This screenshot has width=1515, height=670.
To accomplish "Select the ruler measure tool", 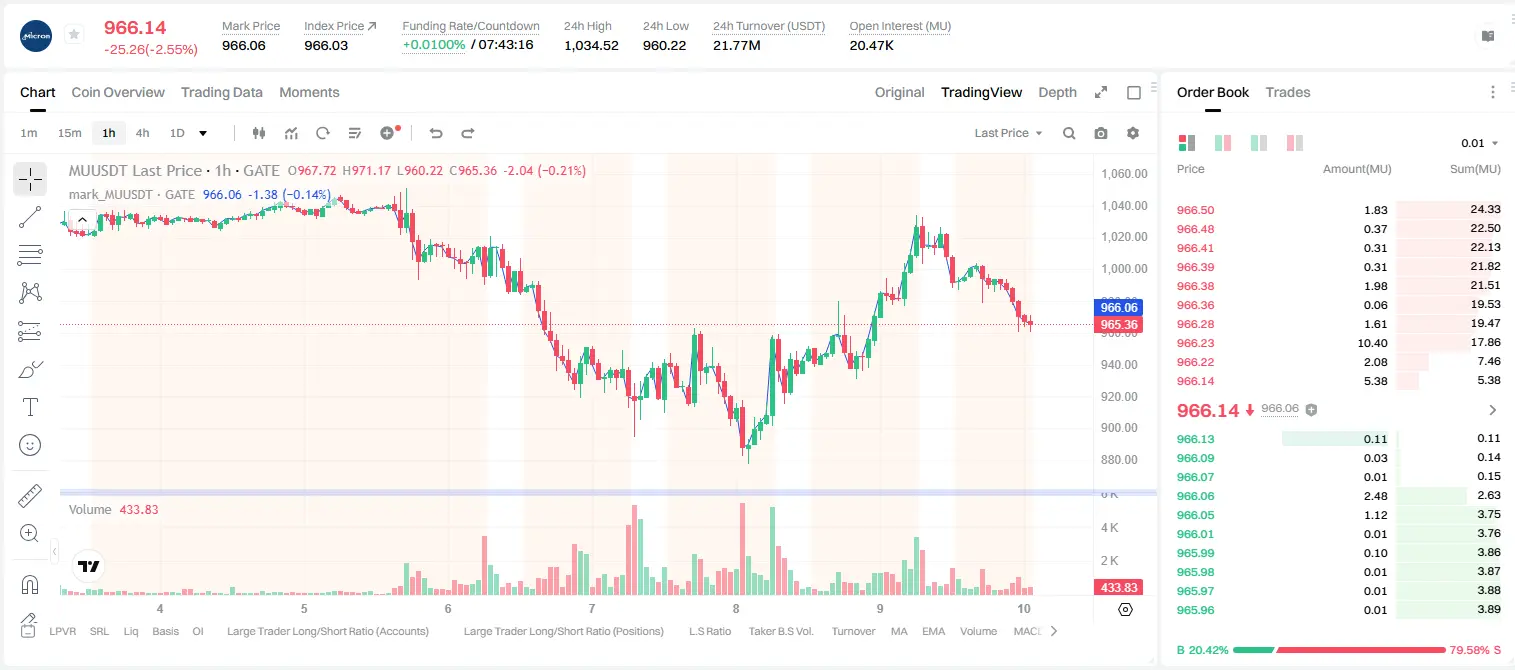I will click(30, 496).
